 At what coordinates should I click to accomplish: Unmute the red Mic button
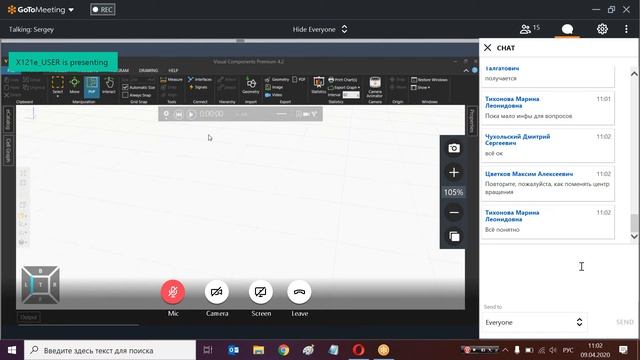coord(173,292)
